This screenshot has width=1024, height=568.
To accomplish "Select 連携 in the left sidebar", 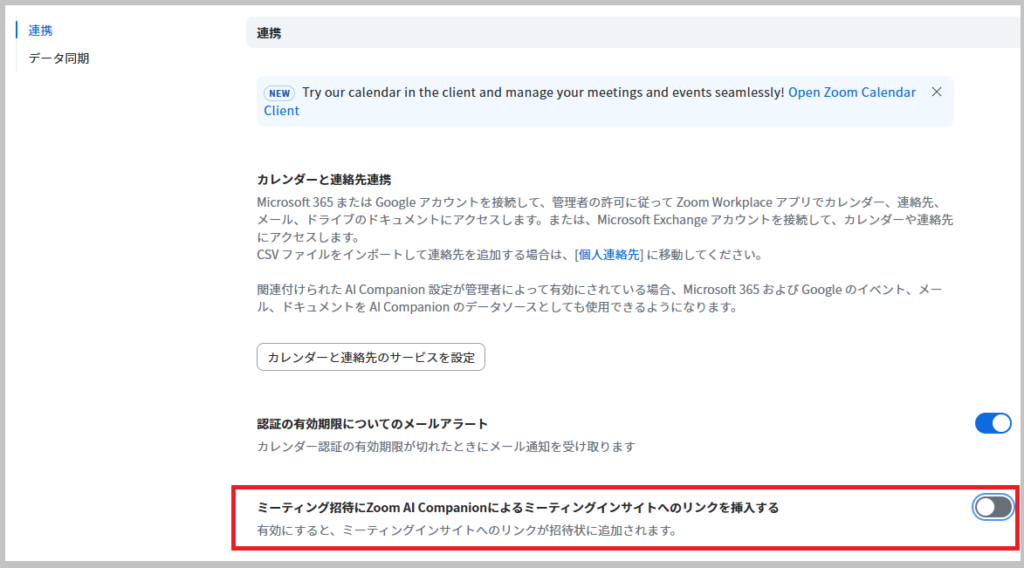I will pos(41,30).
